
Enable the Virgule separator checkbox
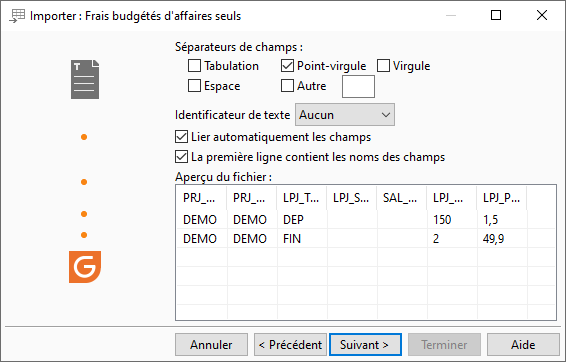point(383,66)
